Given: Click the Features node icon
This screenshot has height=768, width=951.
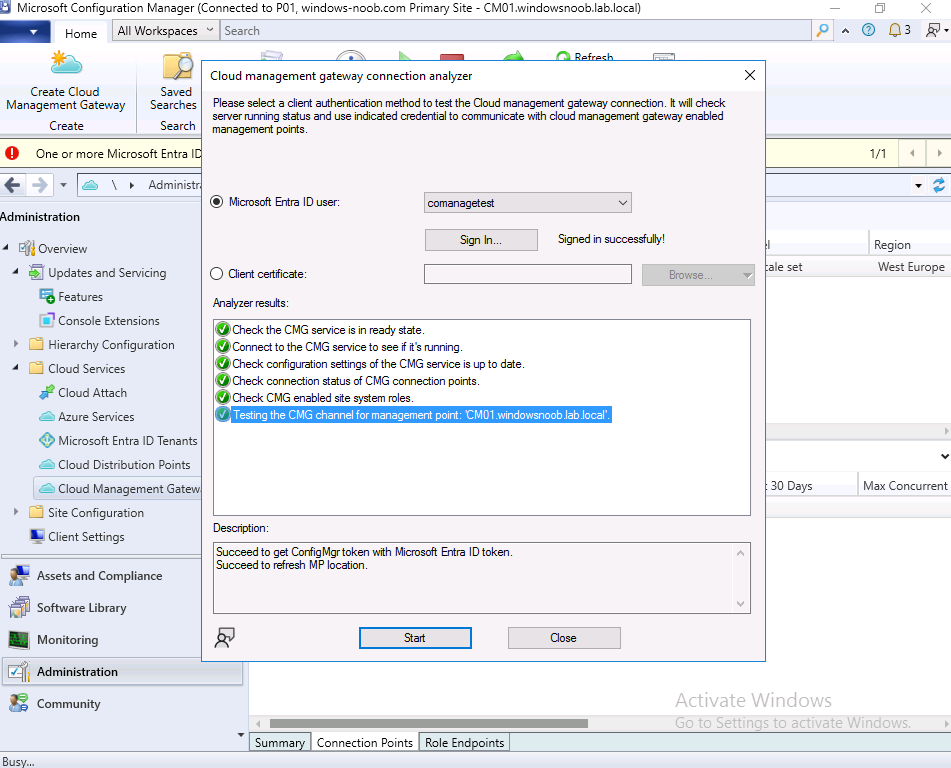Looking at the screenshot, I should pos(47,296).
